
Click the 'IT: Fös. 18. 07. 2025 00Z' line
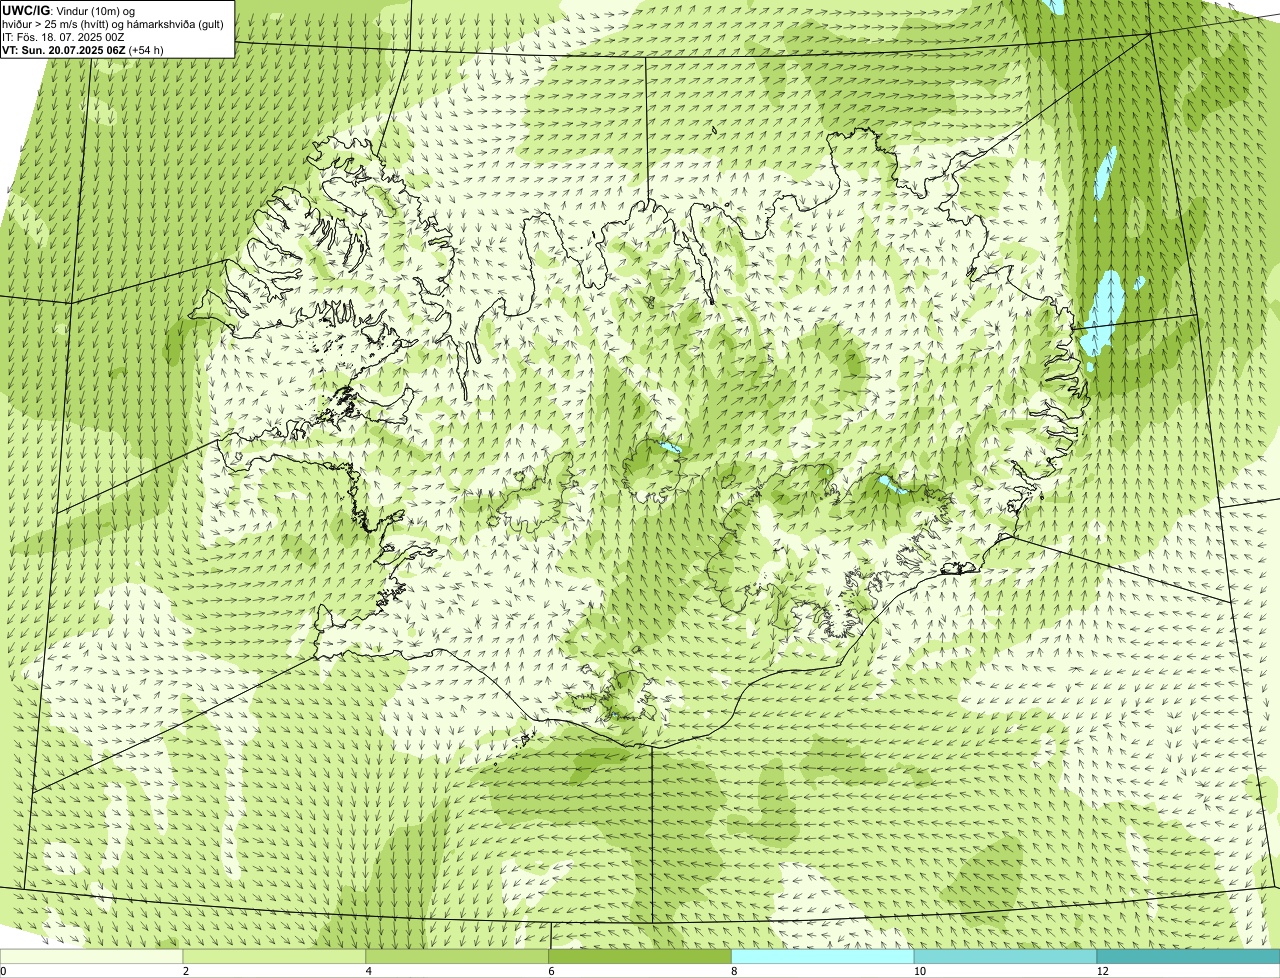coord(63,36)
